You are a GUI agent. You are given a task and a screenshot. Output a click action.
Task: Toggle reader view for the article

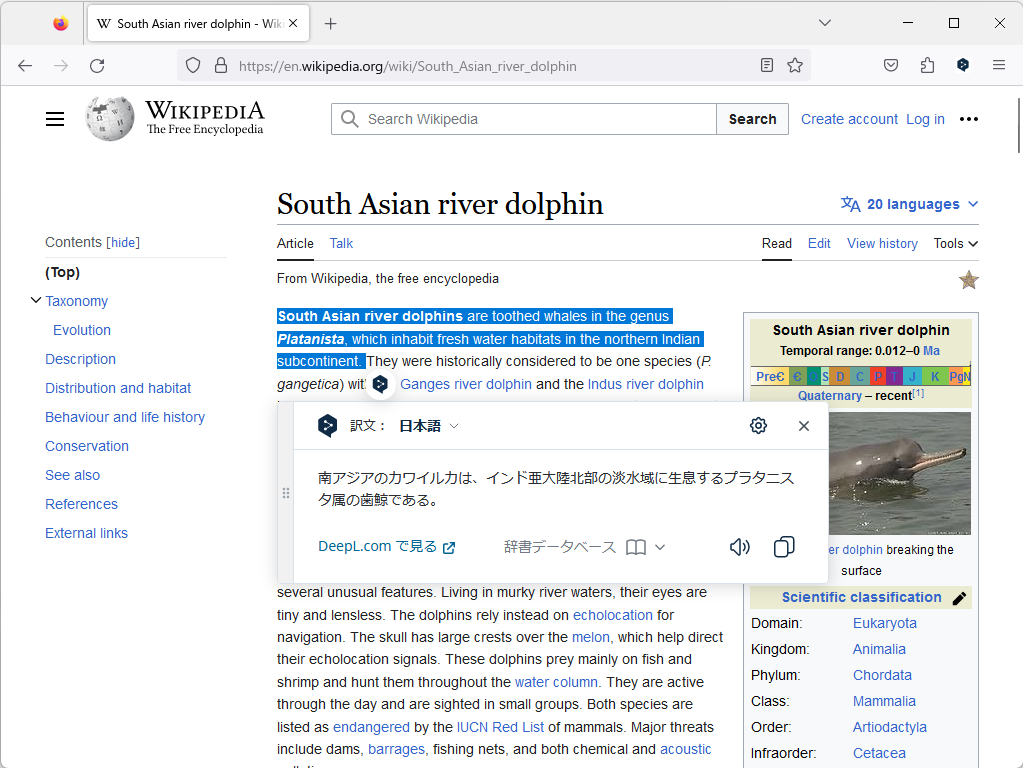coord(766,64)
